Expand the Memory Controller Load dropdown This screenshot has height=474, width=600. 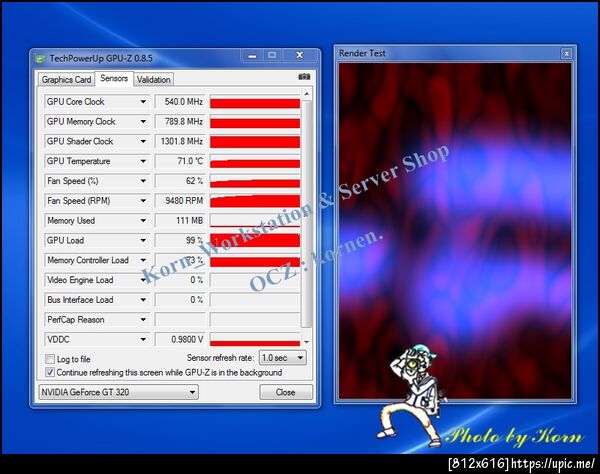tap(143, 261)
